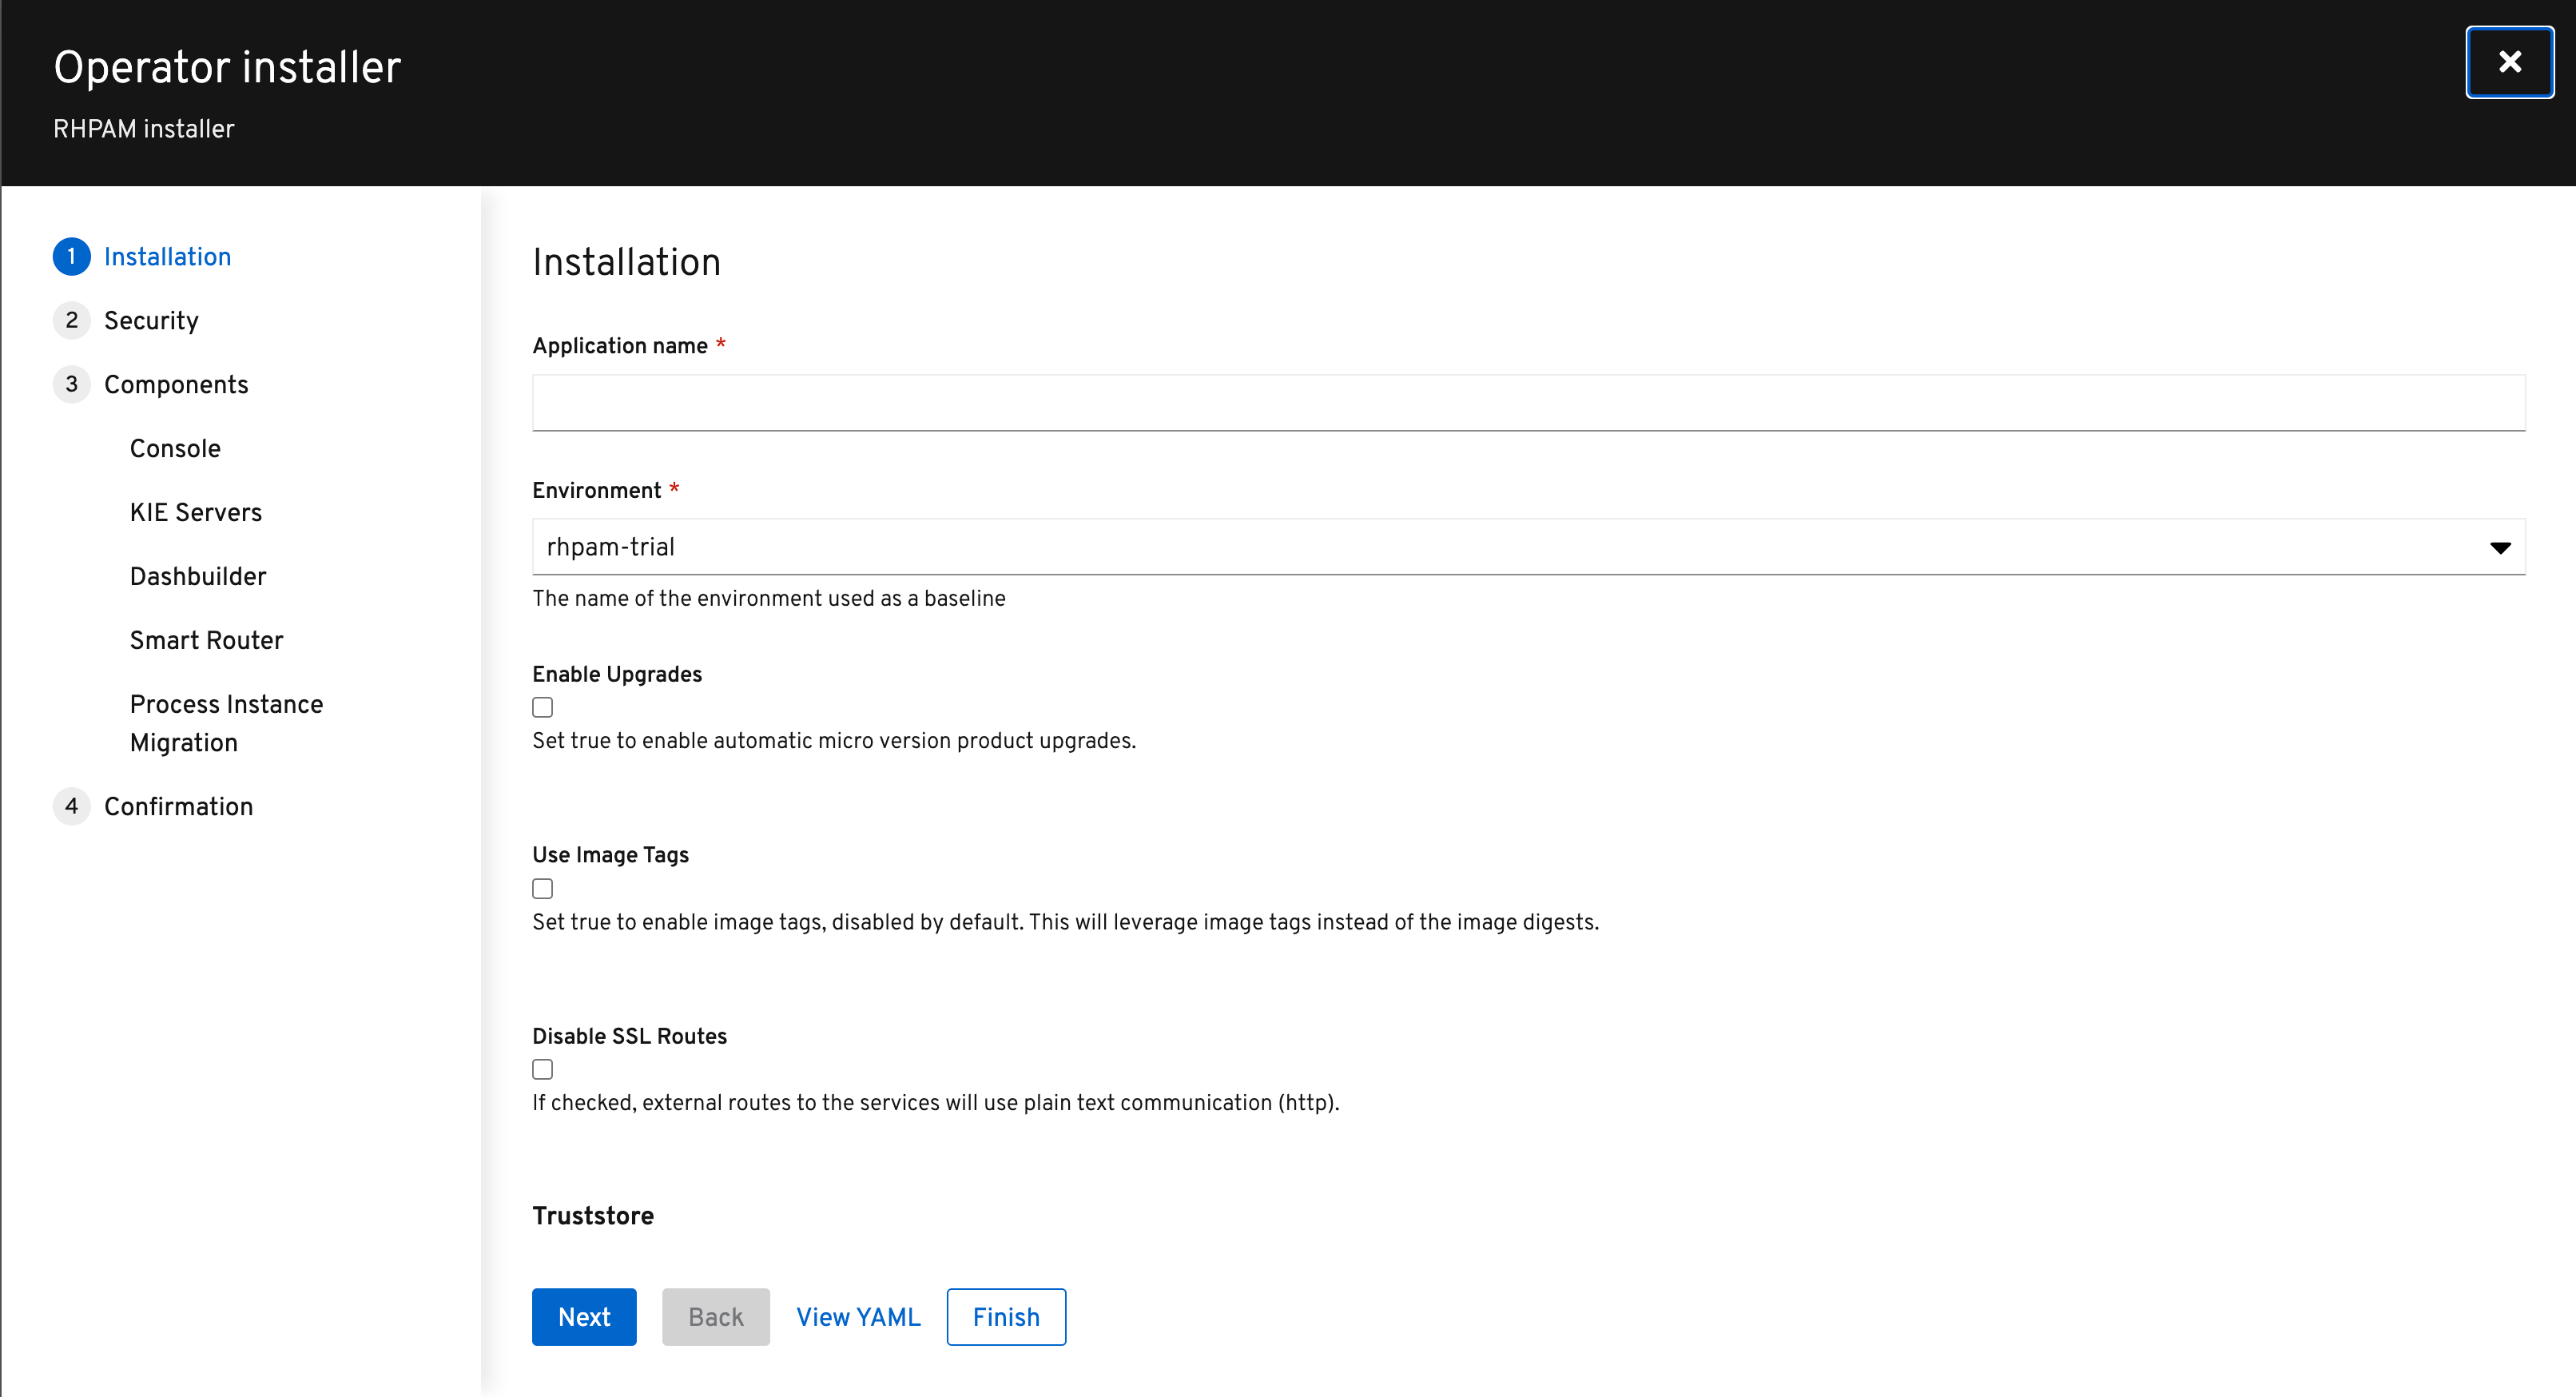Click the Truststore section heading

pyautogui.click(x=593, y=1216)
